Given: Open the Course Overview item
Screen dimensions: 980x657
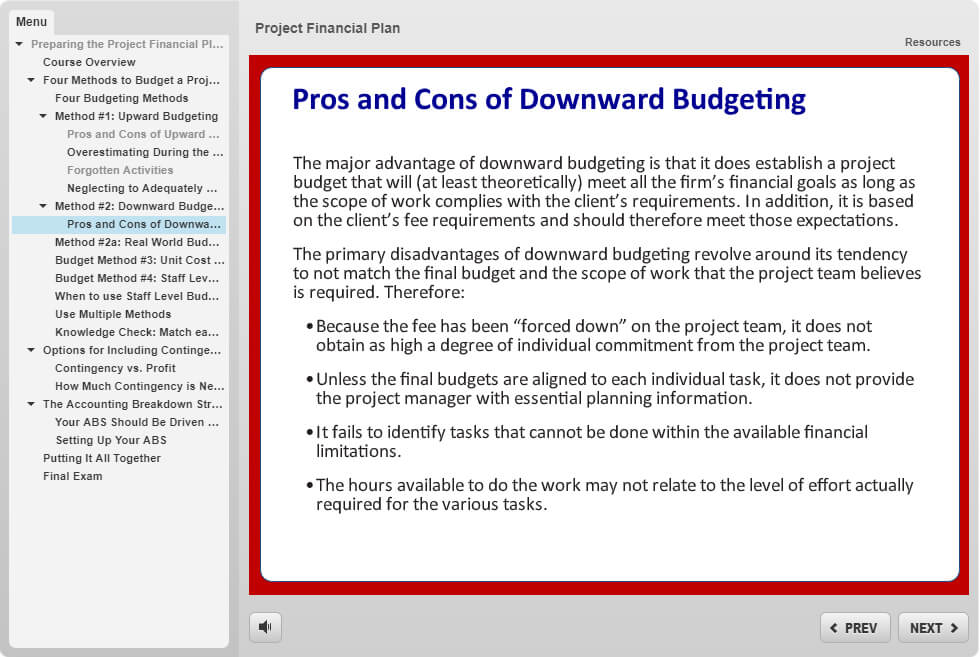Looking at the screenshot, I should click(89, 62).
